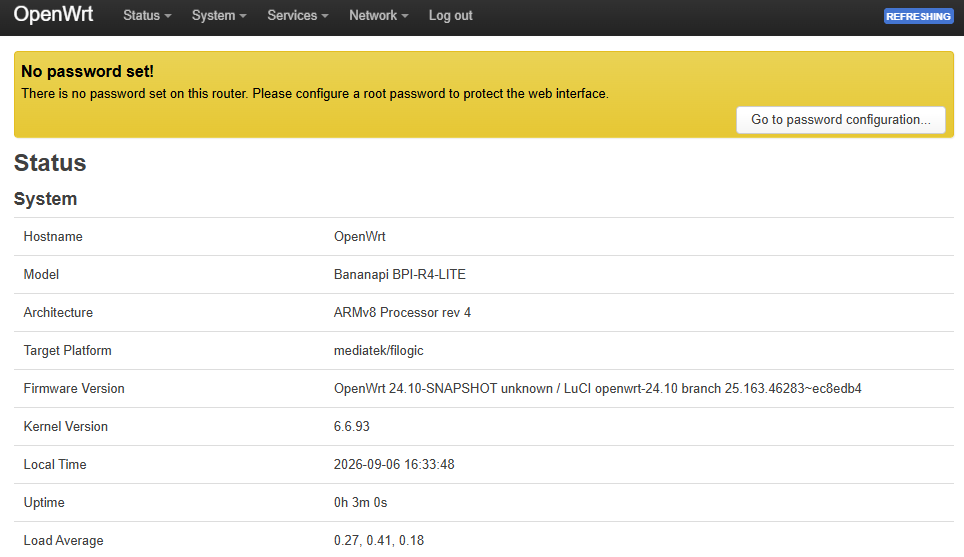This screenshot has width=964, height=557.
Task: Click the Local Time value
Action: coord(394,465)
